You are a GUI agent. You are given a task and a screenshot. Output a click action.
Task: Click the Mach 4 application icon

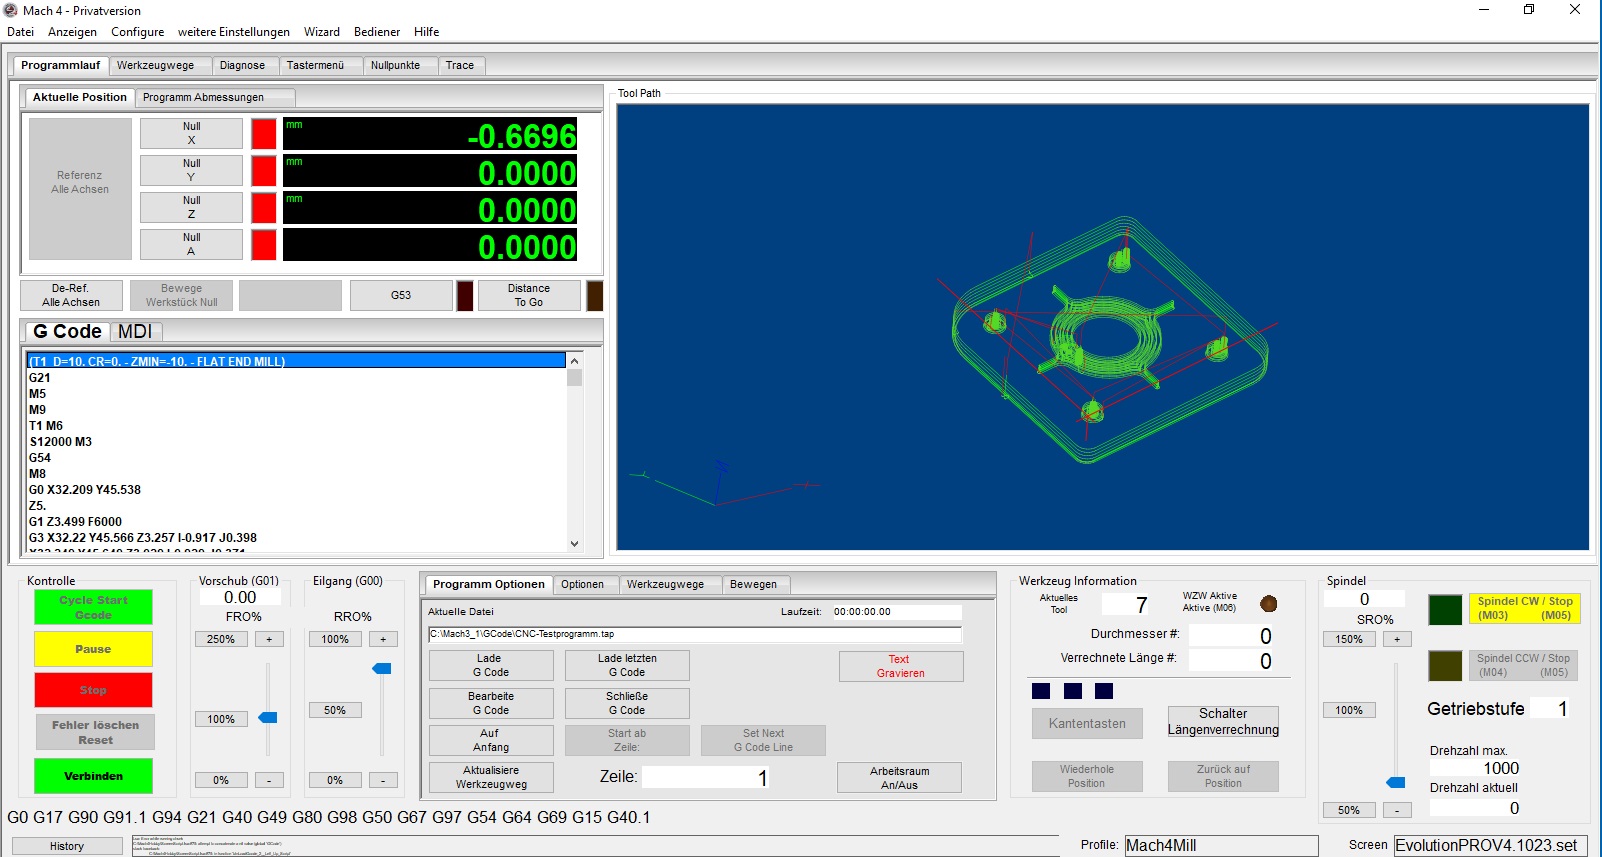(11, 10)
